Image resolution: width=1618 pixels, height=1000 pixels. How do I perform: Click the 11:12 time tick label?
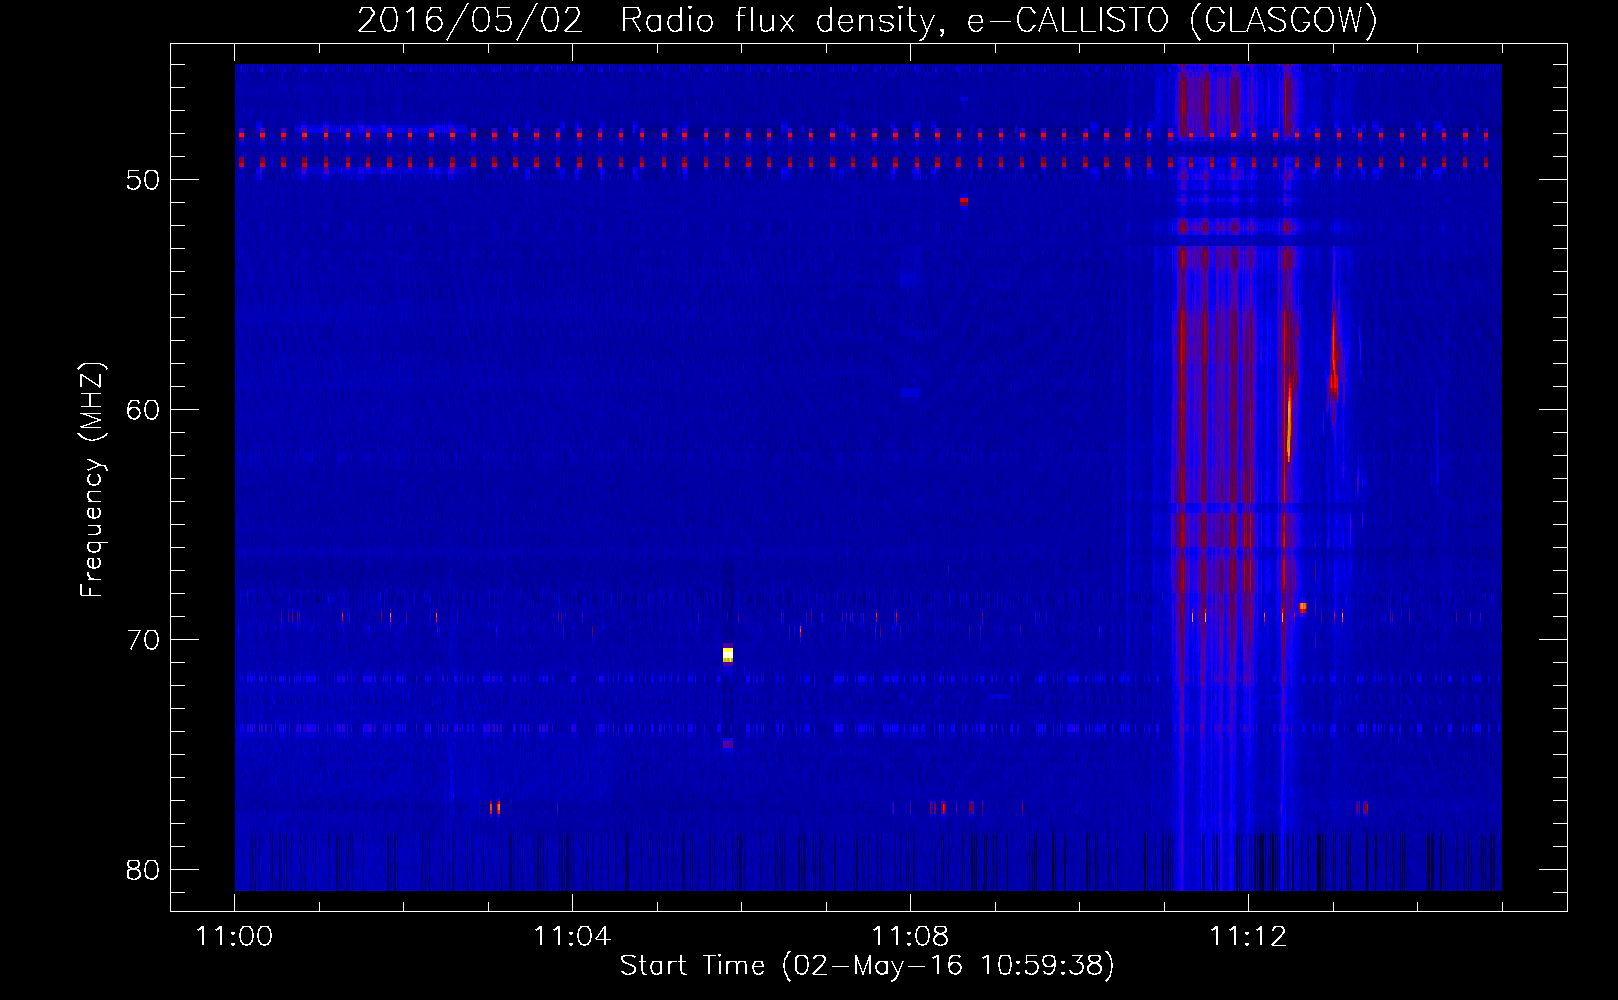[1248, 936]
